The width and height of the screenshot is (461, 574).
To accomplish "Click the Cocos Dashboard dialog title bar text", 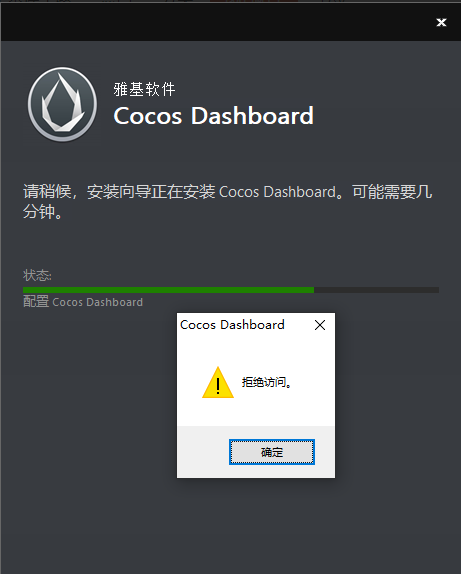I will point(232,325).
